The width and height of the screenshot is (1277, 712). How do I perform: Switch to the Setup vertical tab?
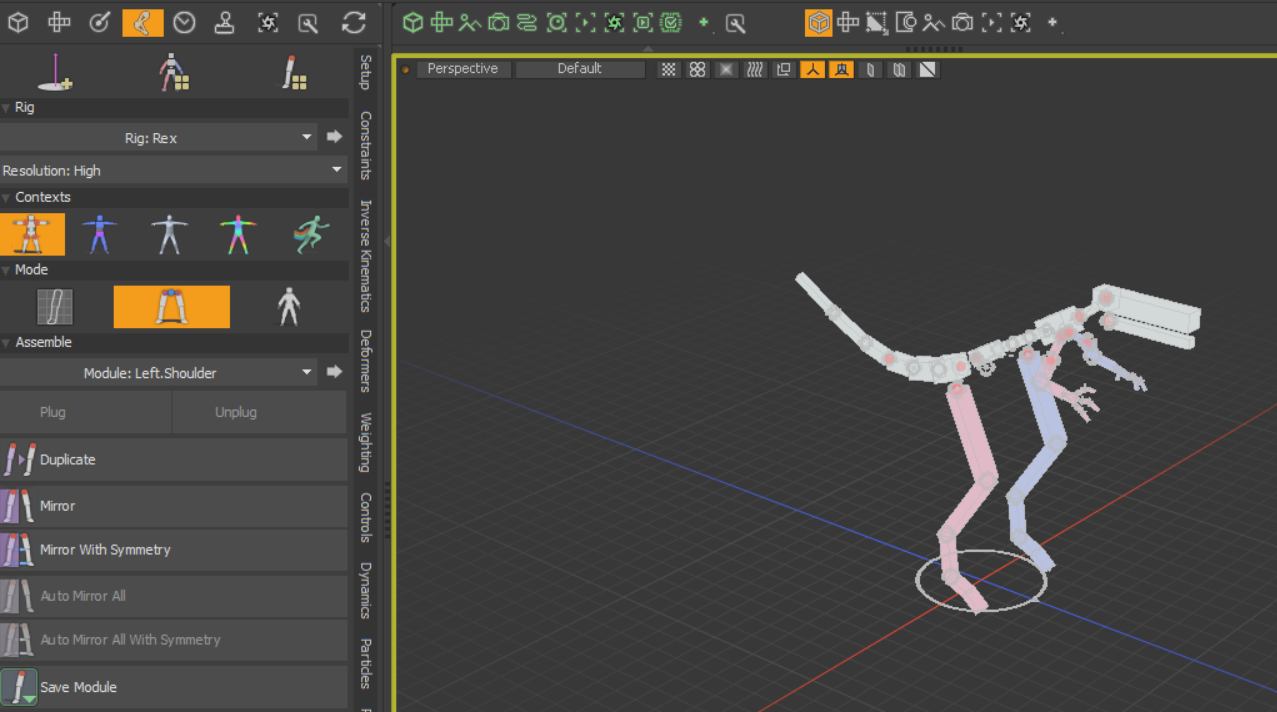coord(365,73)
